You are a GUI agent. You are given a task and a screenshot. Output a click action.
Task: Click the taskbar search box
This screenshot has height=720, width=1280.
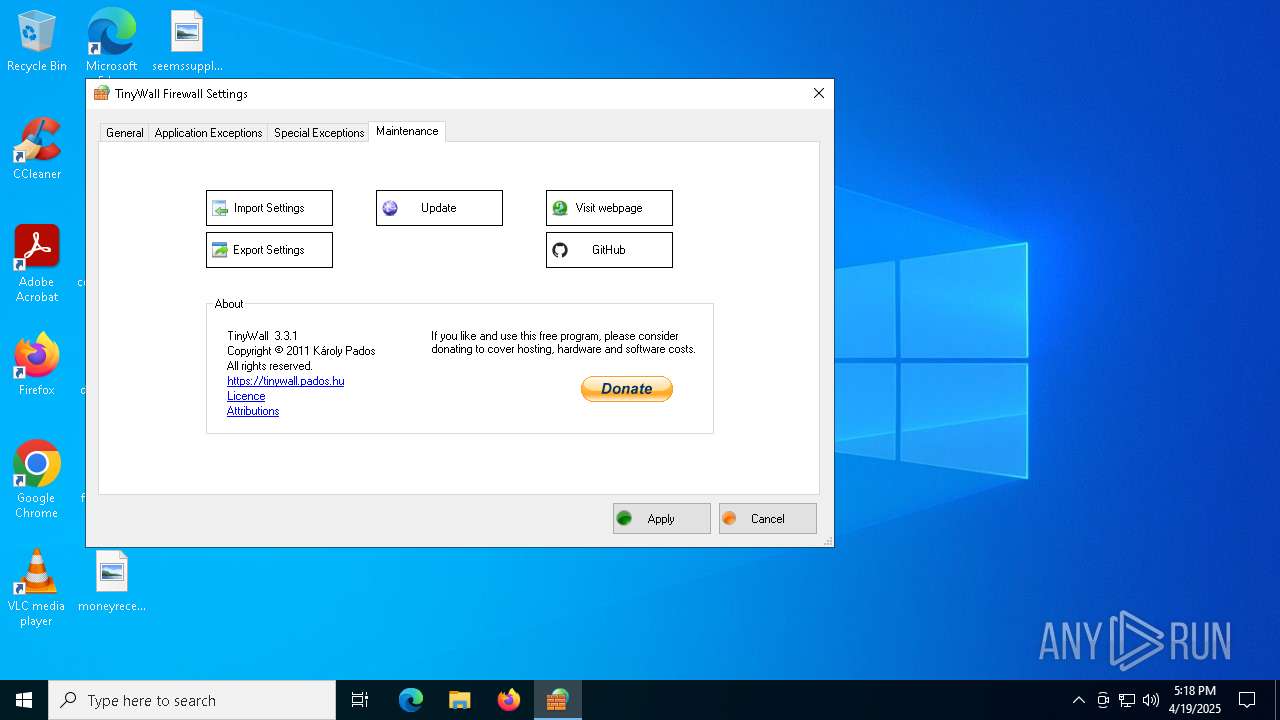192,700
